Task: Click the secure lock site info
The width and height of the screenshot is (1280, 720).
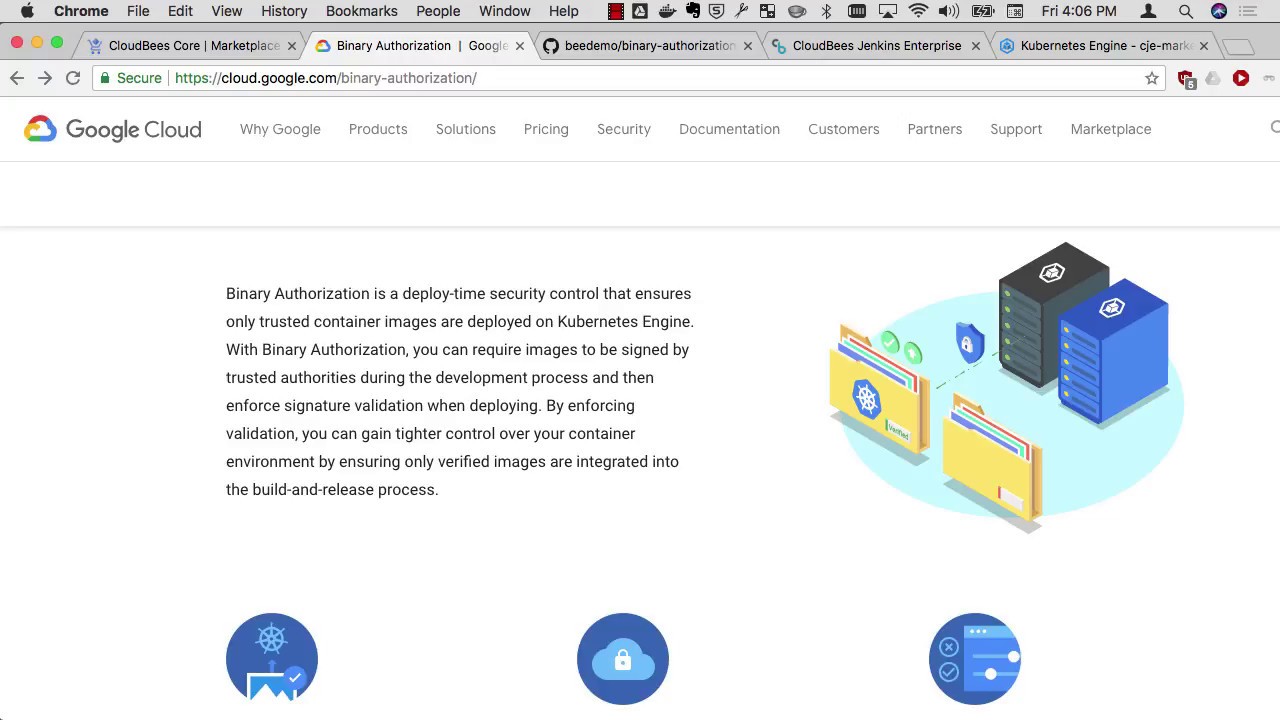Action: [x=131, y=78]
